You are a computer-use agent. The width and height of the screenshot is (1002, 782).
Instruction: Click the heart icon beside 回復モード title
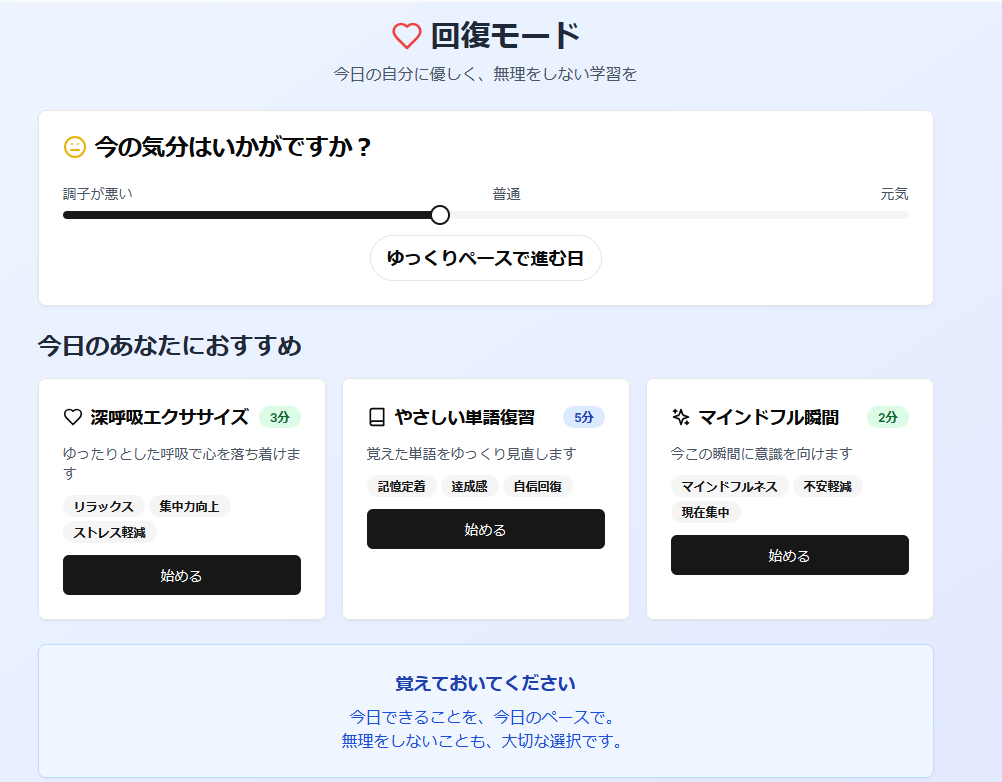point(406,36)
